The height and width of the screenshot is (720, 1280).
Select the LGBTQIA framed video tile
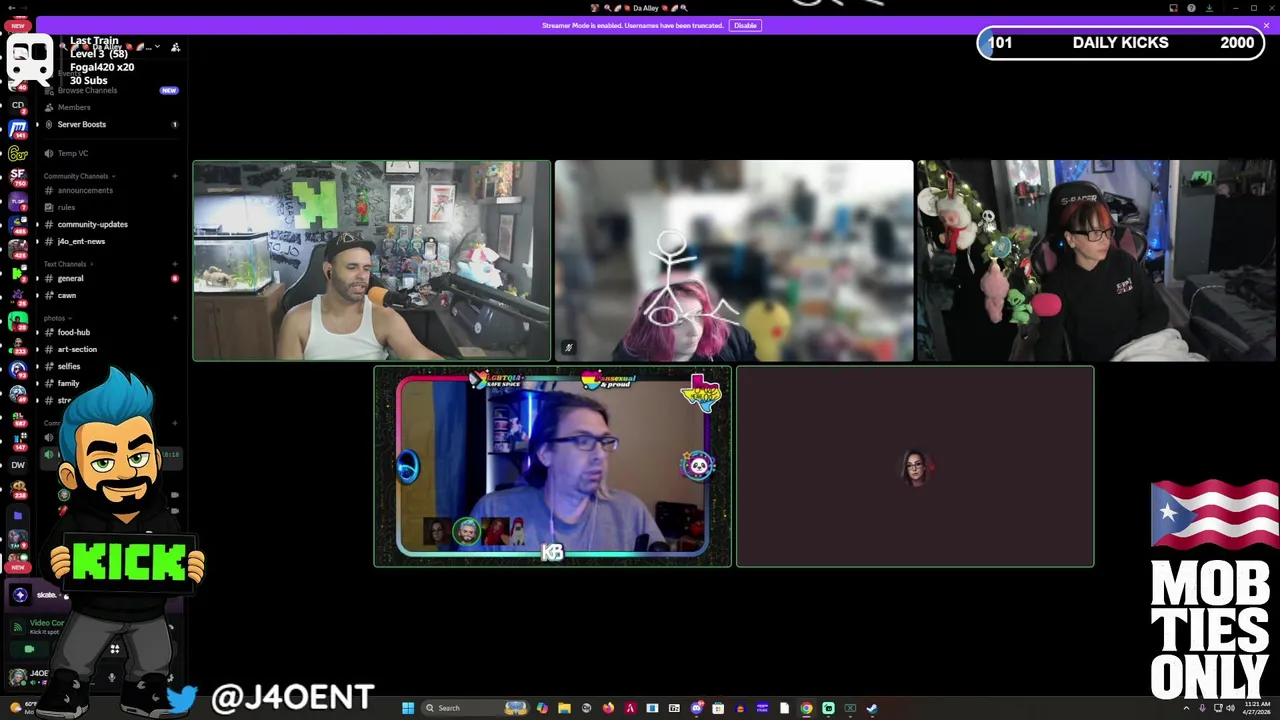pos(552,466)
